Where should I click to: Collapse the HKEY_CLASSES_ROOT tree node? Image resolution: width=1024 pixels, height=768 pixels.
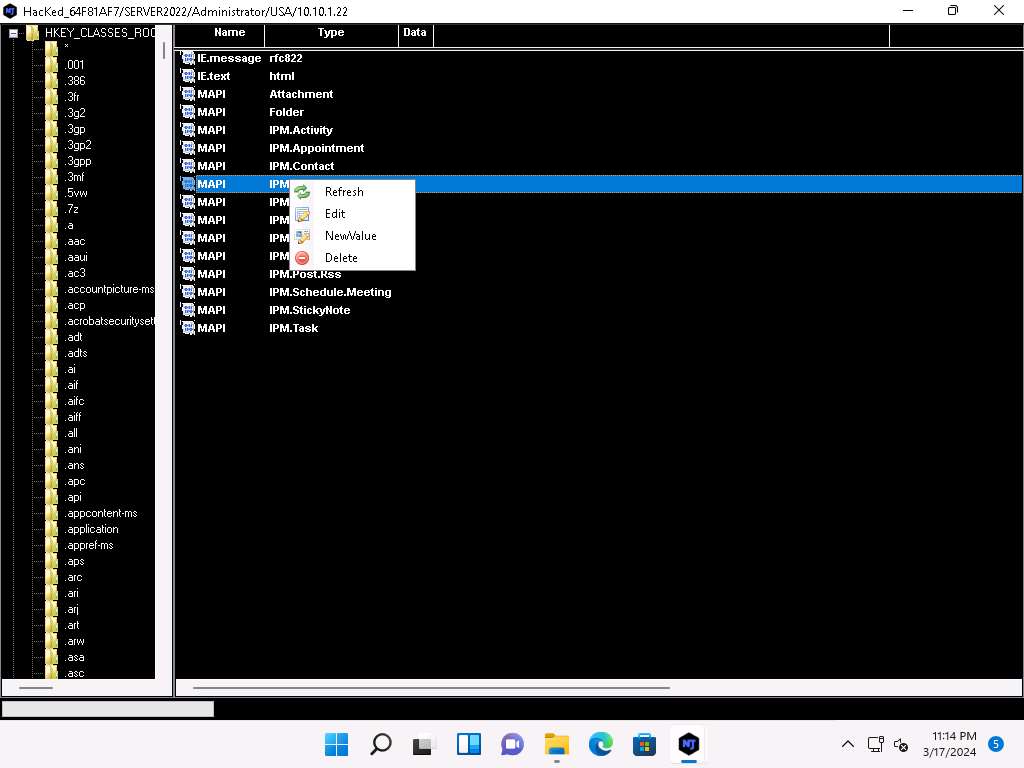[x=13, y=33]
